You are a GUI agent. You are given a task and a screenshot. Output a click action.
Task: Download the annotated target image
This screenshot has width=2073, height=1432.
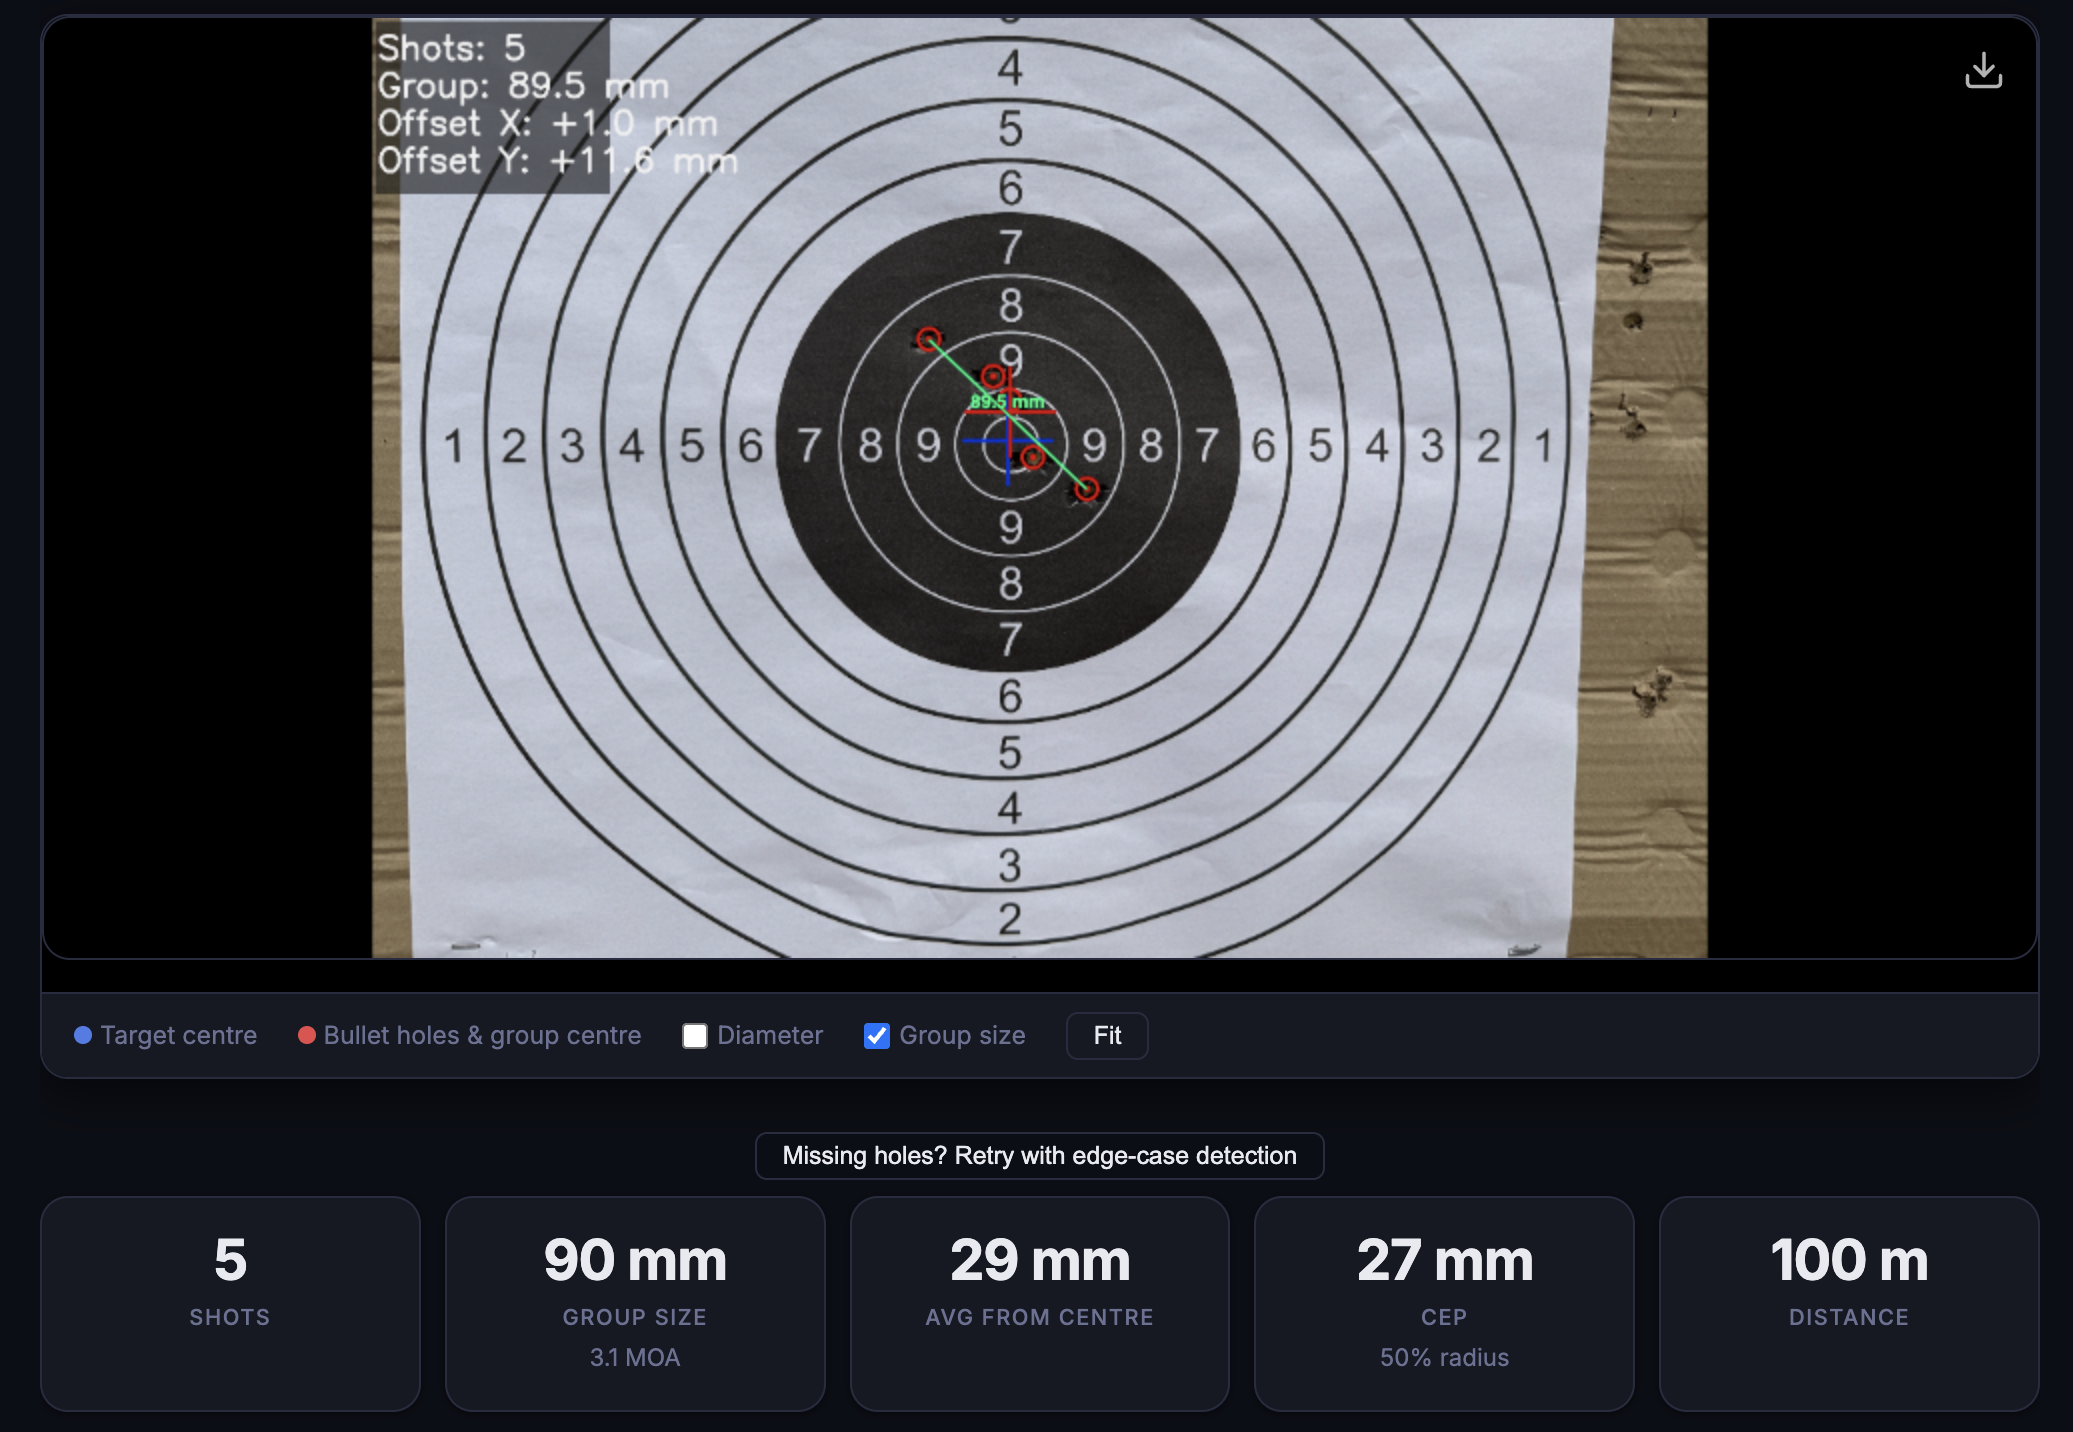click(x=1984, y=69)
